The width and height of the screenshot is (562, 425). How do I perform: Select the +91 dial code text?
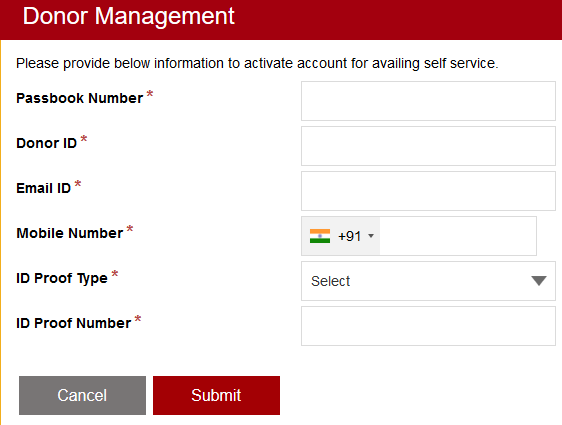[349, 236]
